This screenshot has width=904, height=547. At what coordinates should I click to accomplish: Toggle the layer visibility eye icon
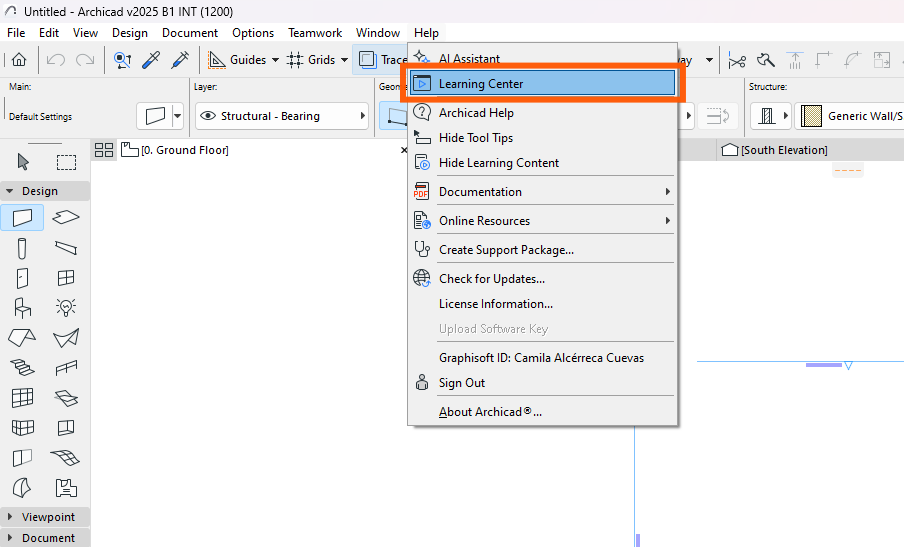tap(208, 116)
